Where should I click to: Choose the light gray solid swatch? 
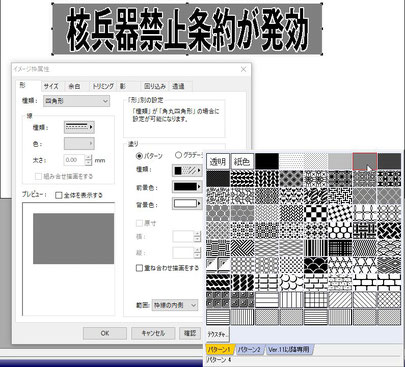coord(340,161)
